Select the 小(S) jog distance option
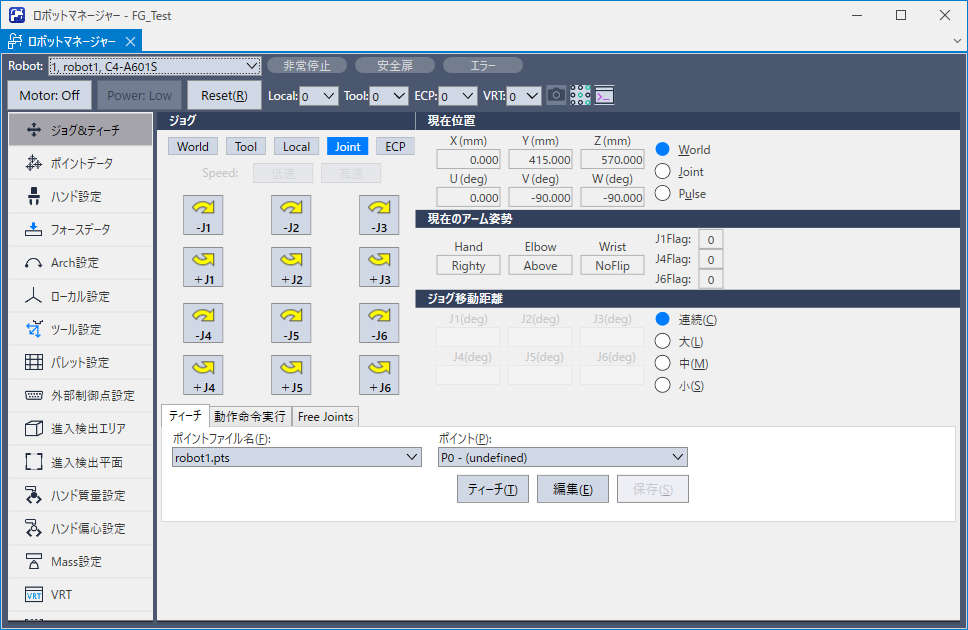 pos(661,384)
